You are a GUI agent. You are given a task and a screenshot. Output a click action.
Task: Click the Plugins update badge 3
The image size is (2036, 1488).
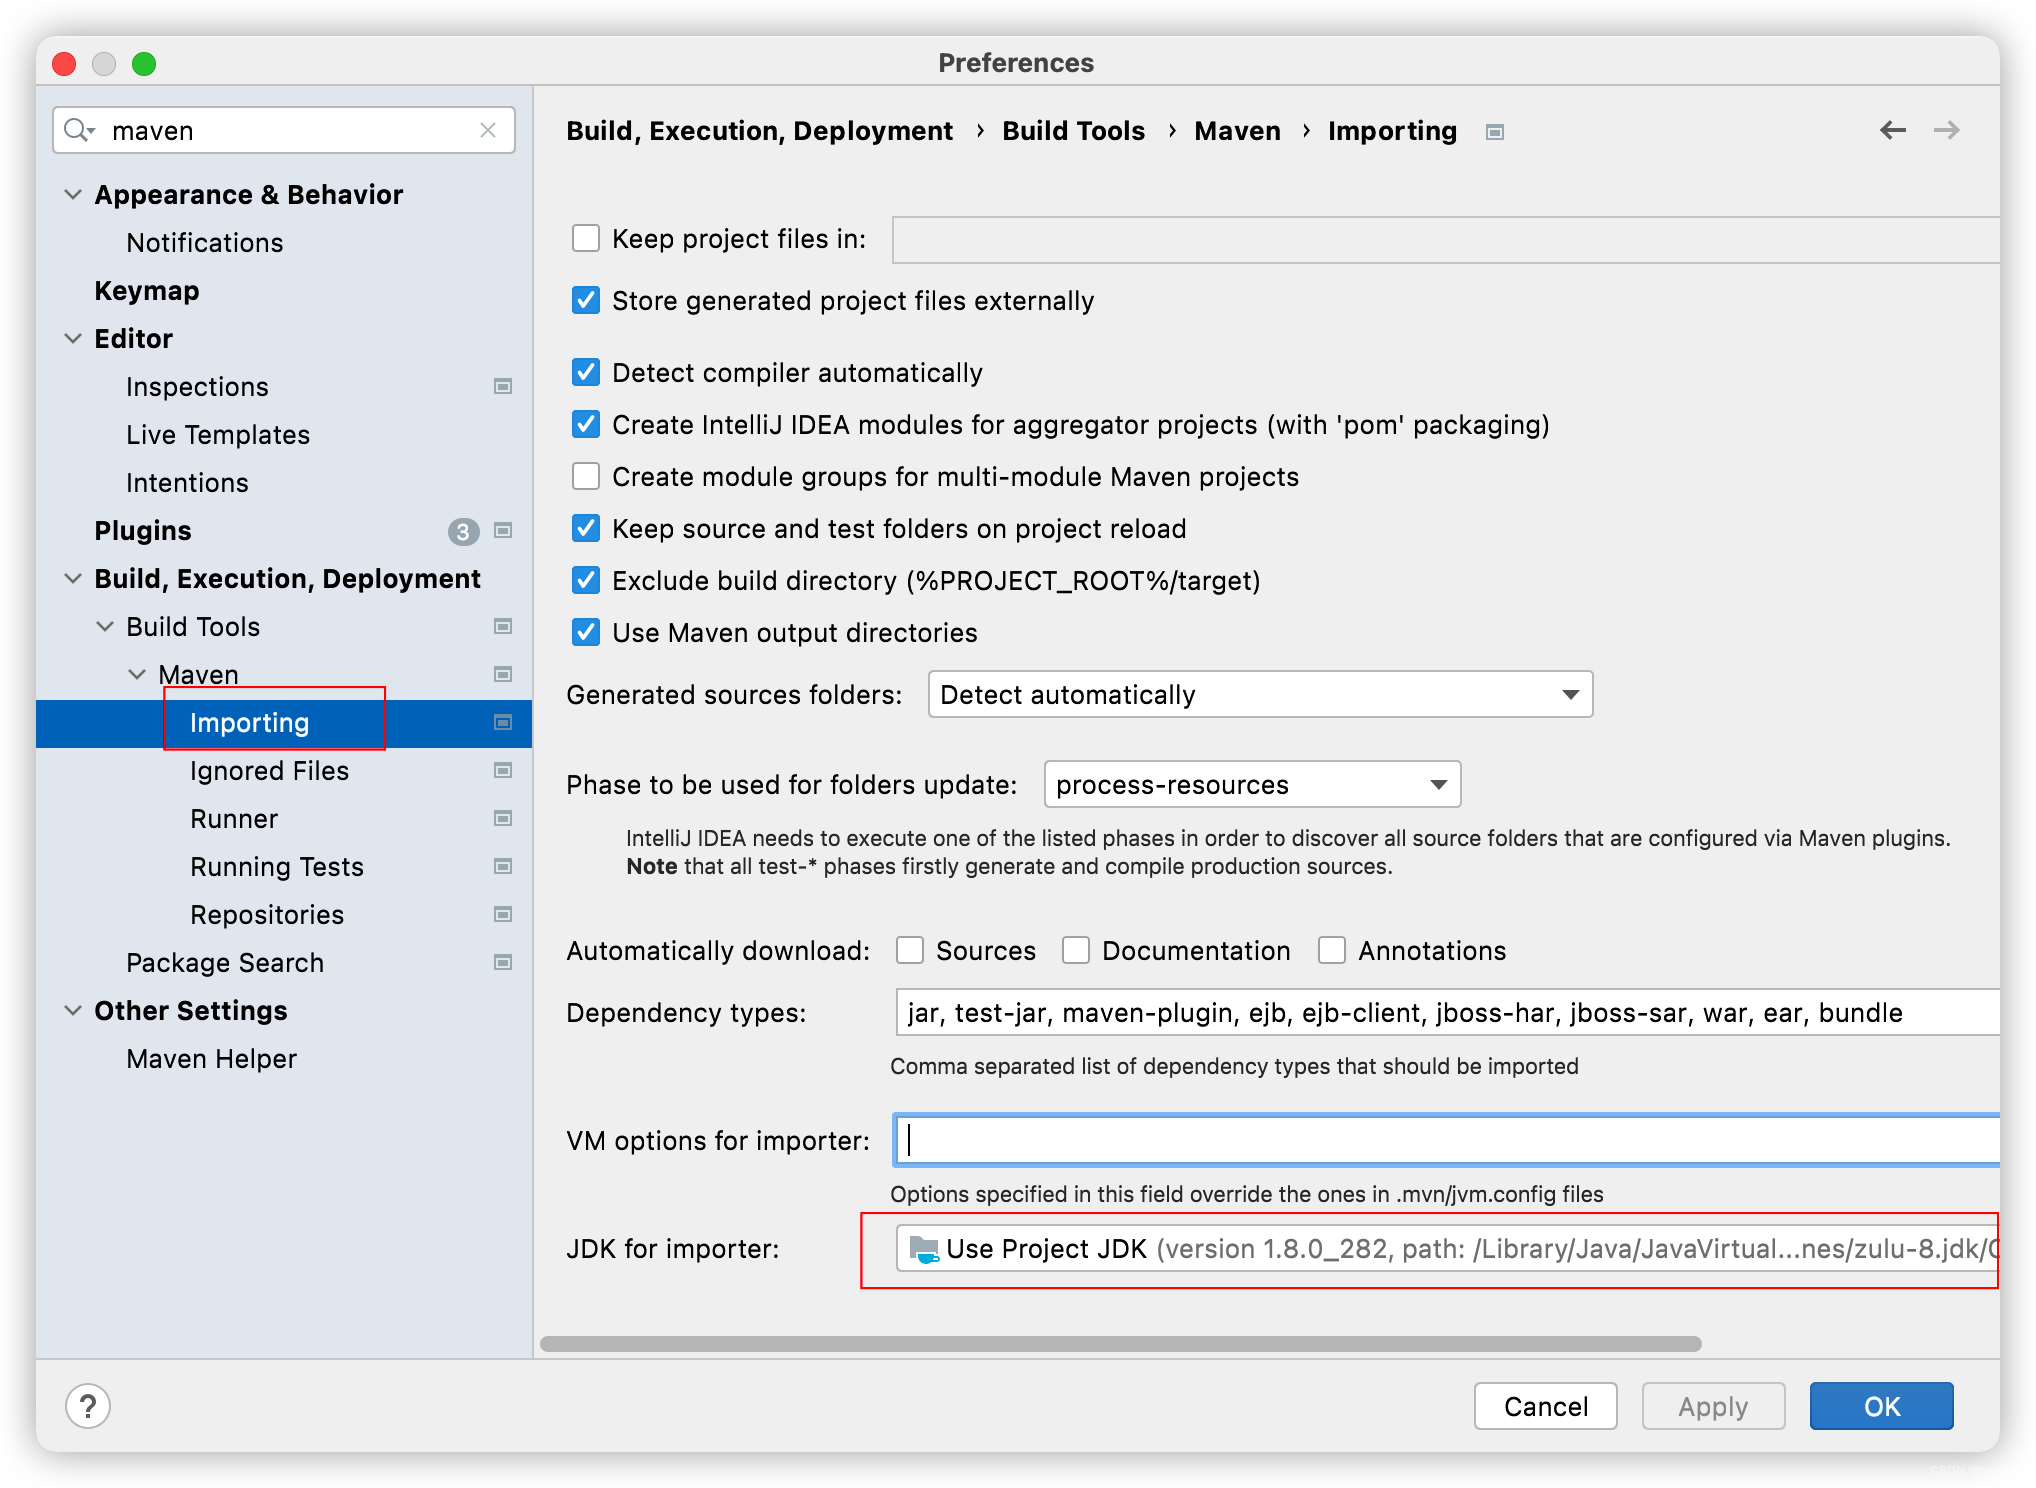coord(463,531)
